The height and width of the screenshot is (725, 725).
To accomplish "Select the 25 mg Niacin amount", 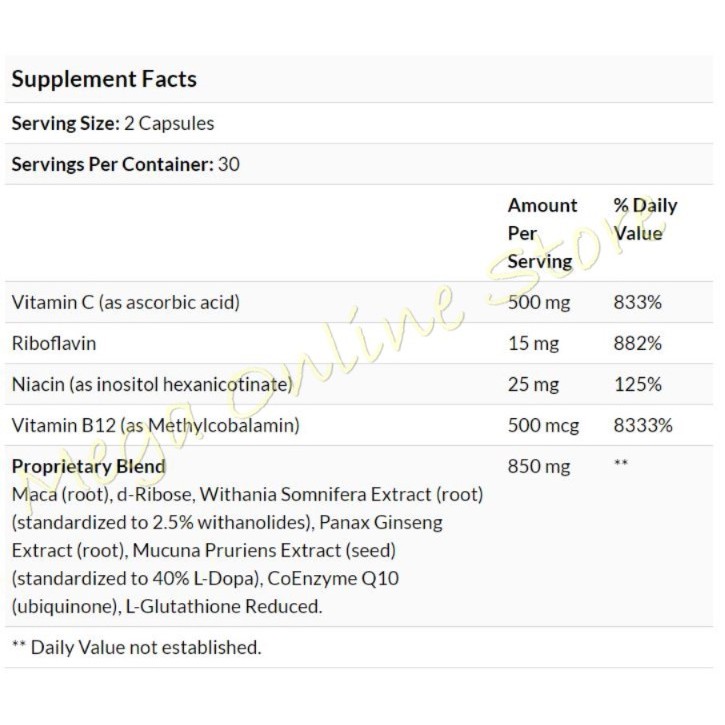I will pos(533,384).
